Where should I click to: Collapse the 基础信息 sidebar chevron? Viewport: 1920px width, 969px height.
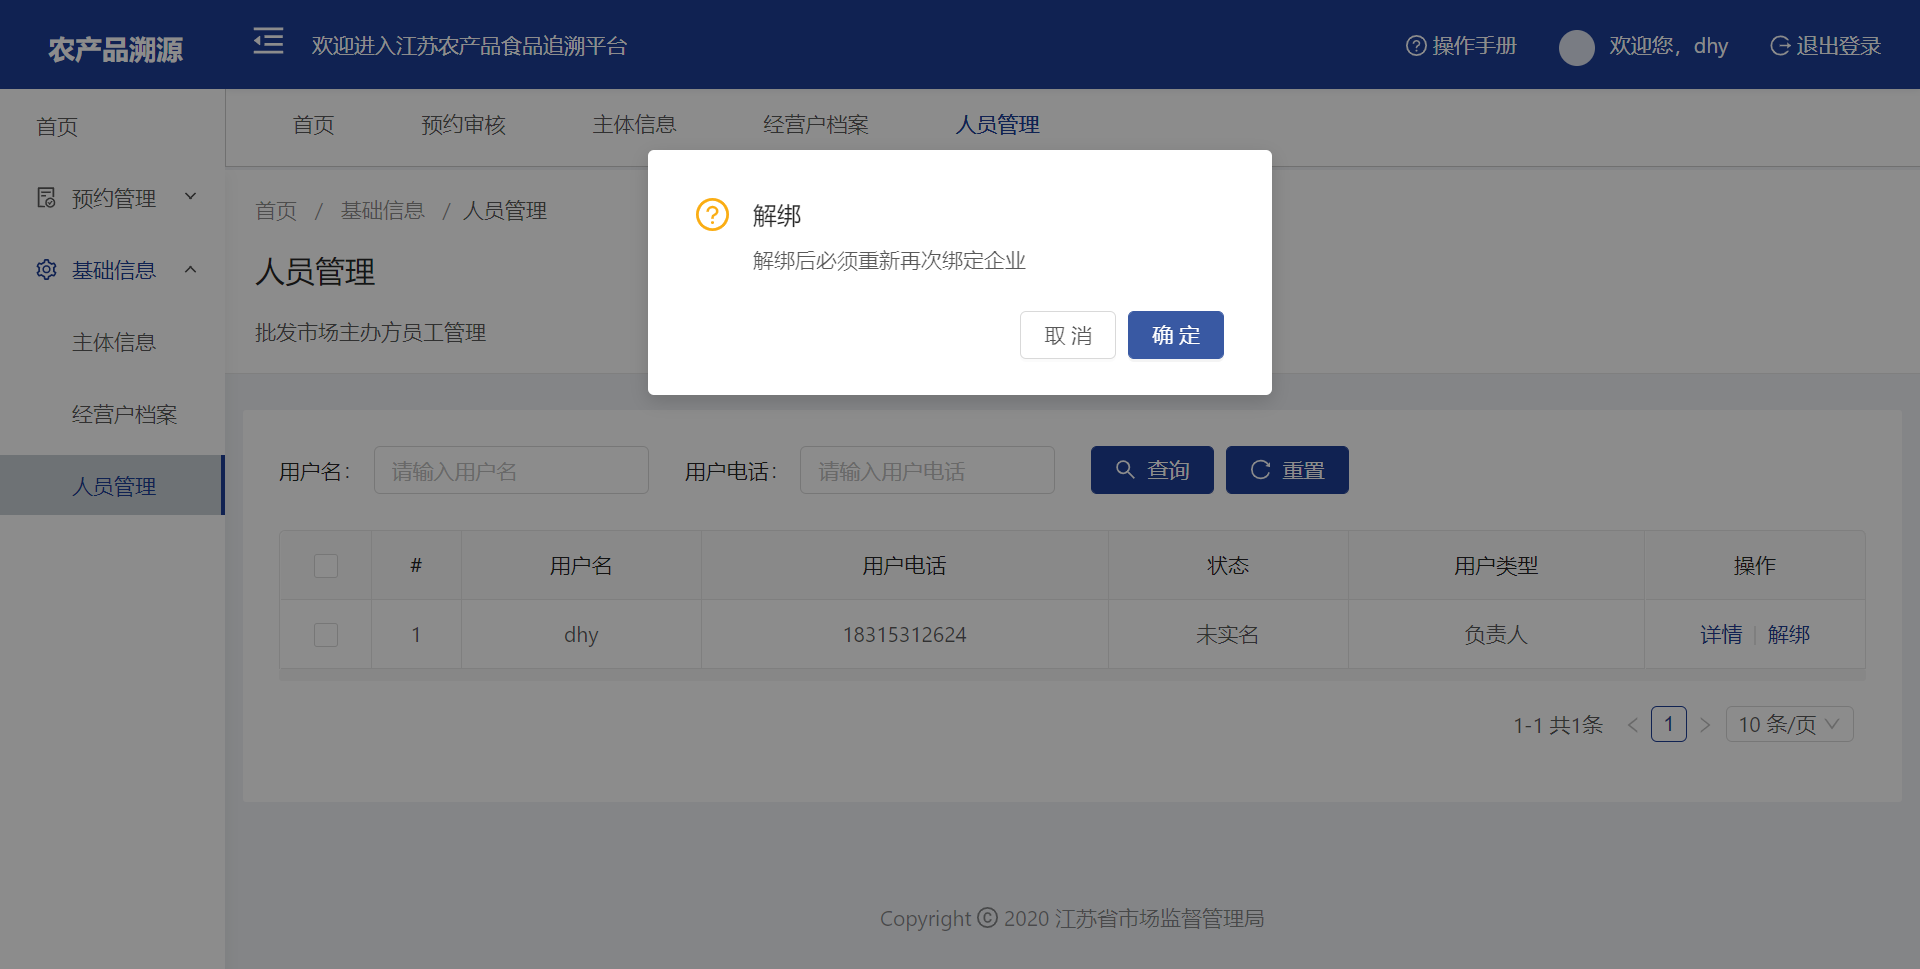pos(191,269)
